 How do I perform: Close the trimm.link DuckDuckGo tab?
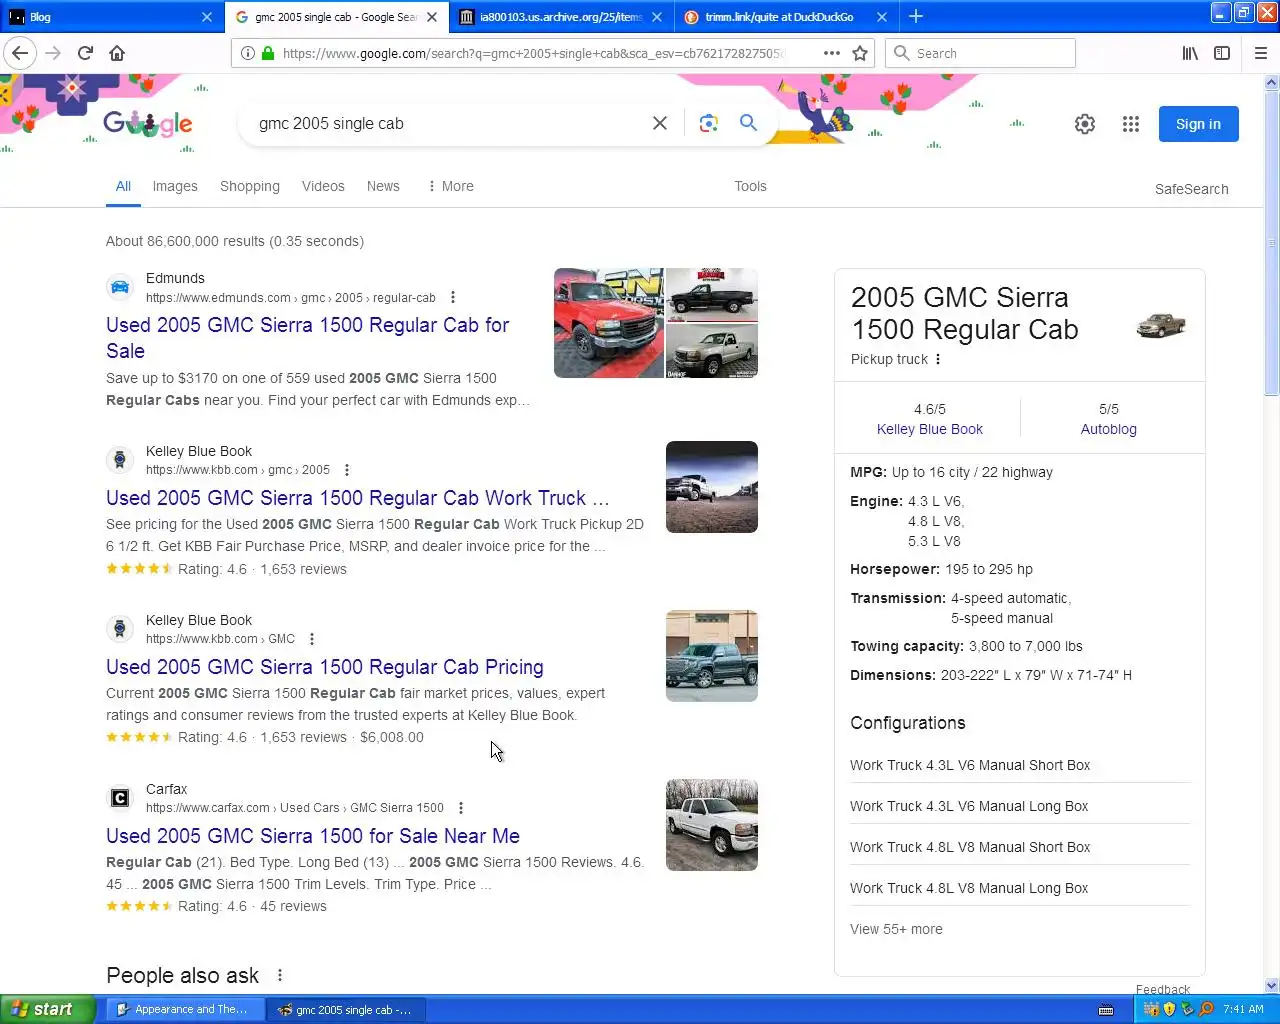point(881,17)
